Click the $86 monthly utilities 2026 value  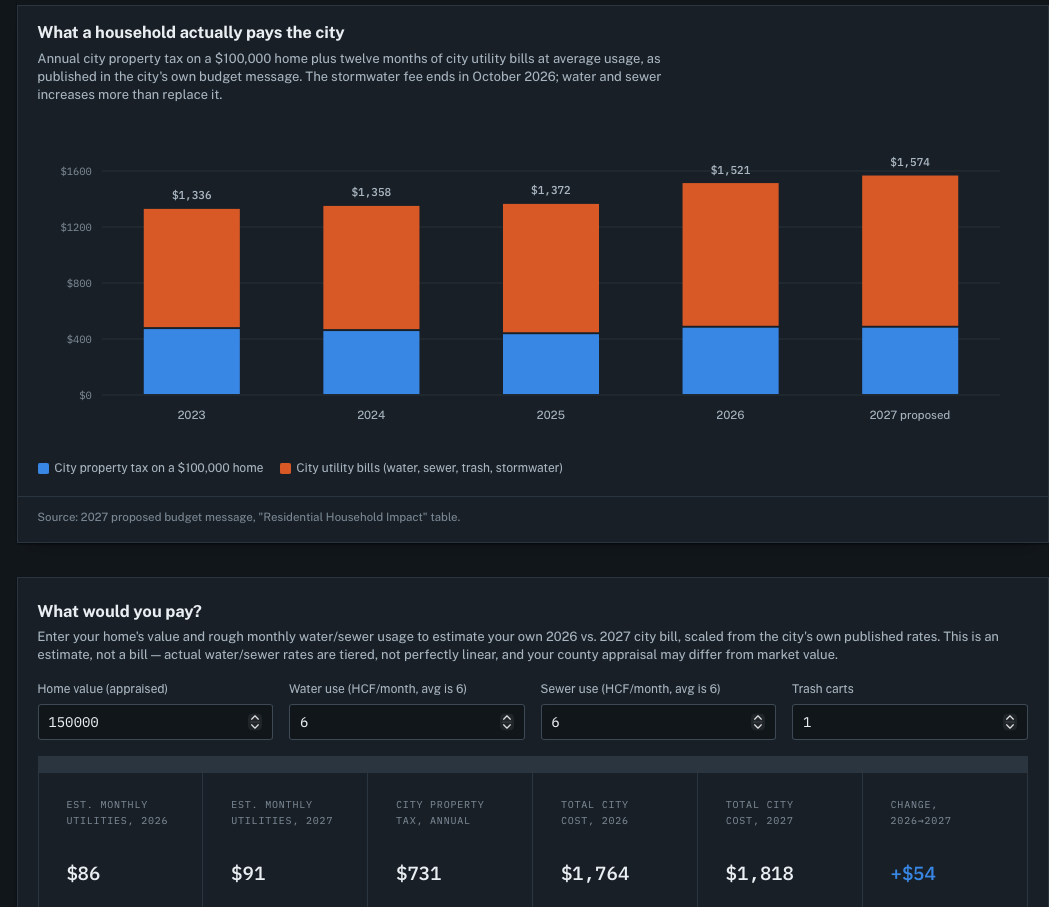point(83,874)
